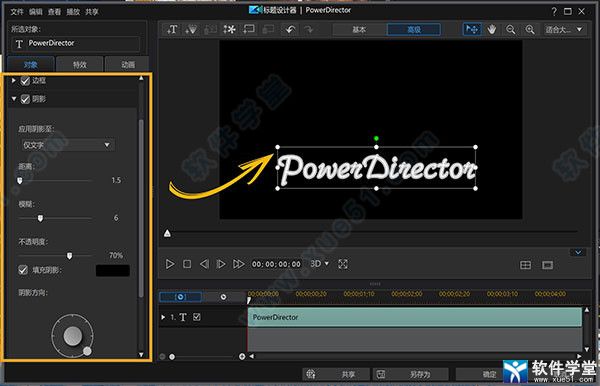Click the 距离 slider handle
The width and height of the screenshot is (600, 386).
(x=20, y=181)
